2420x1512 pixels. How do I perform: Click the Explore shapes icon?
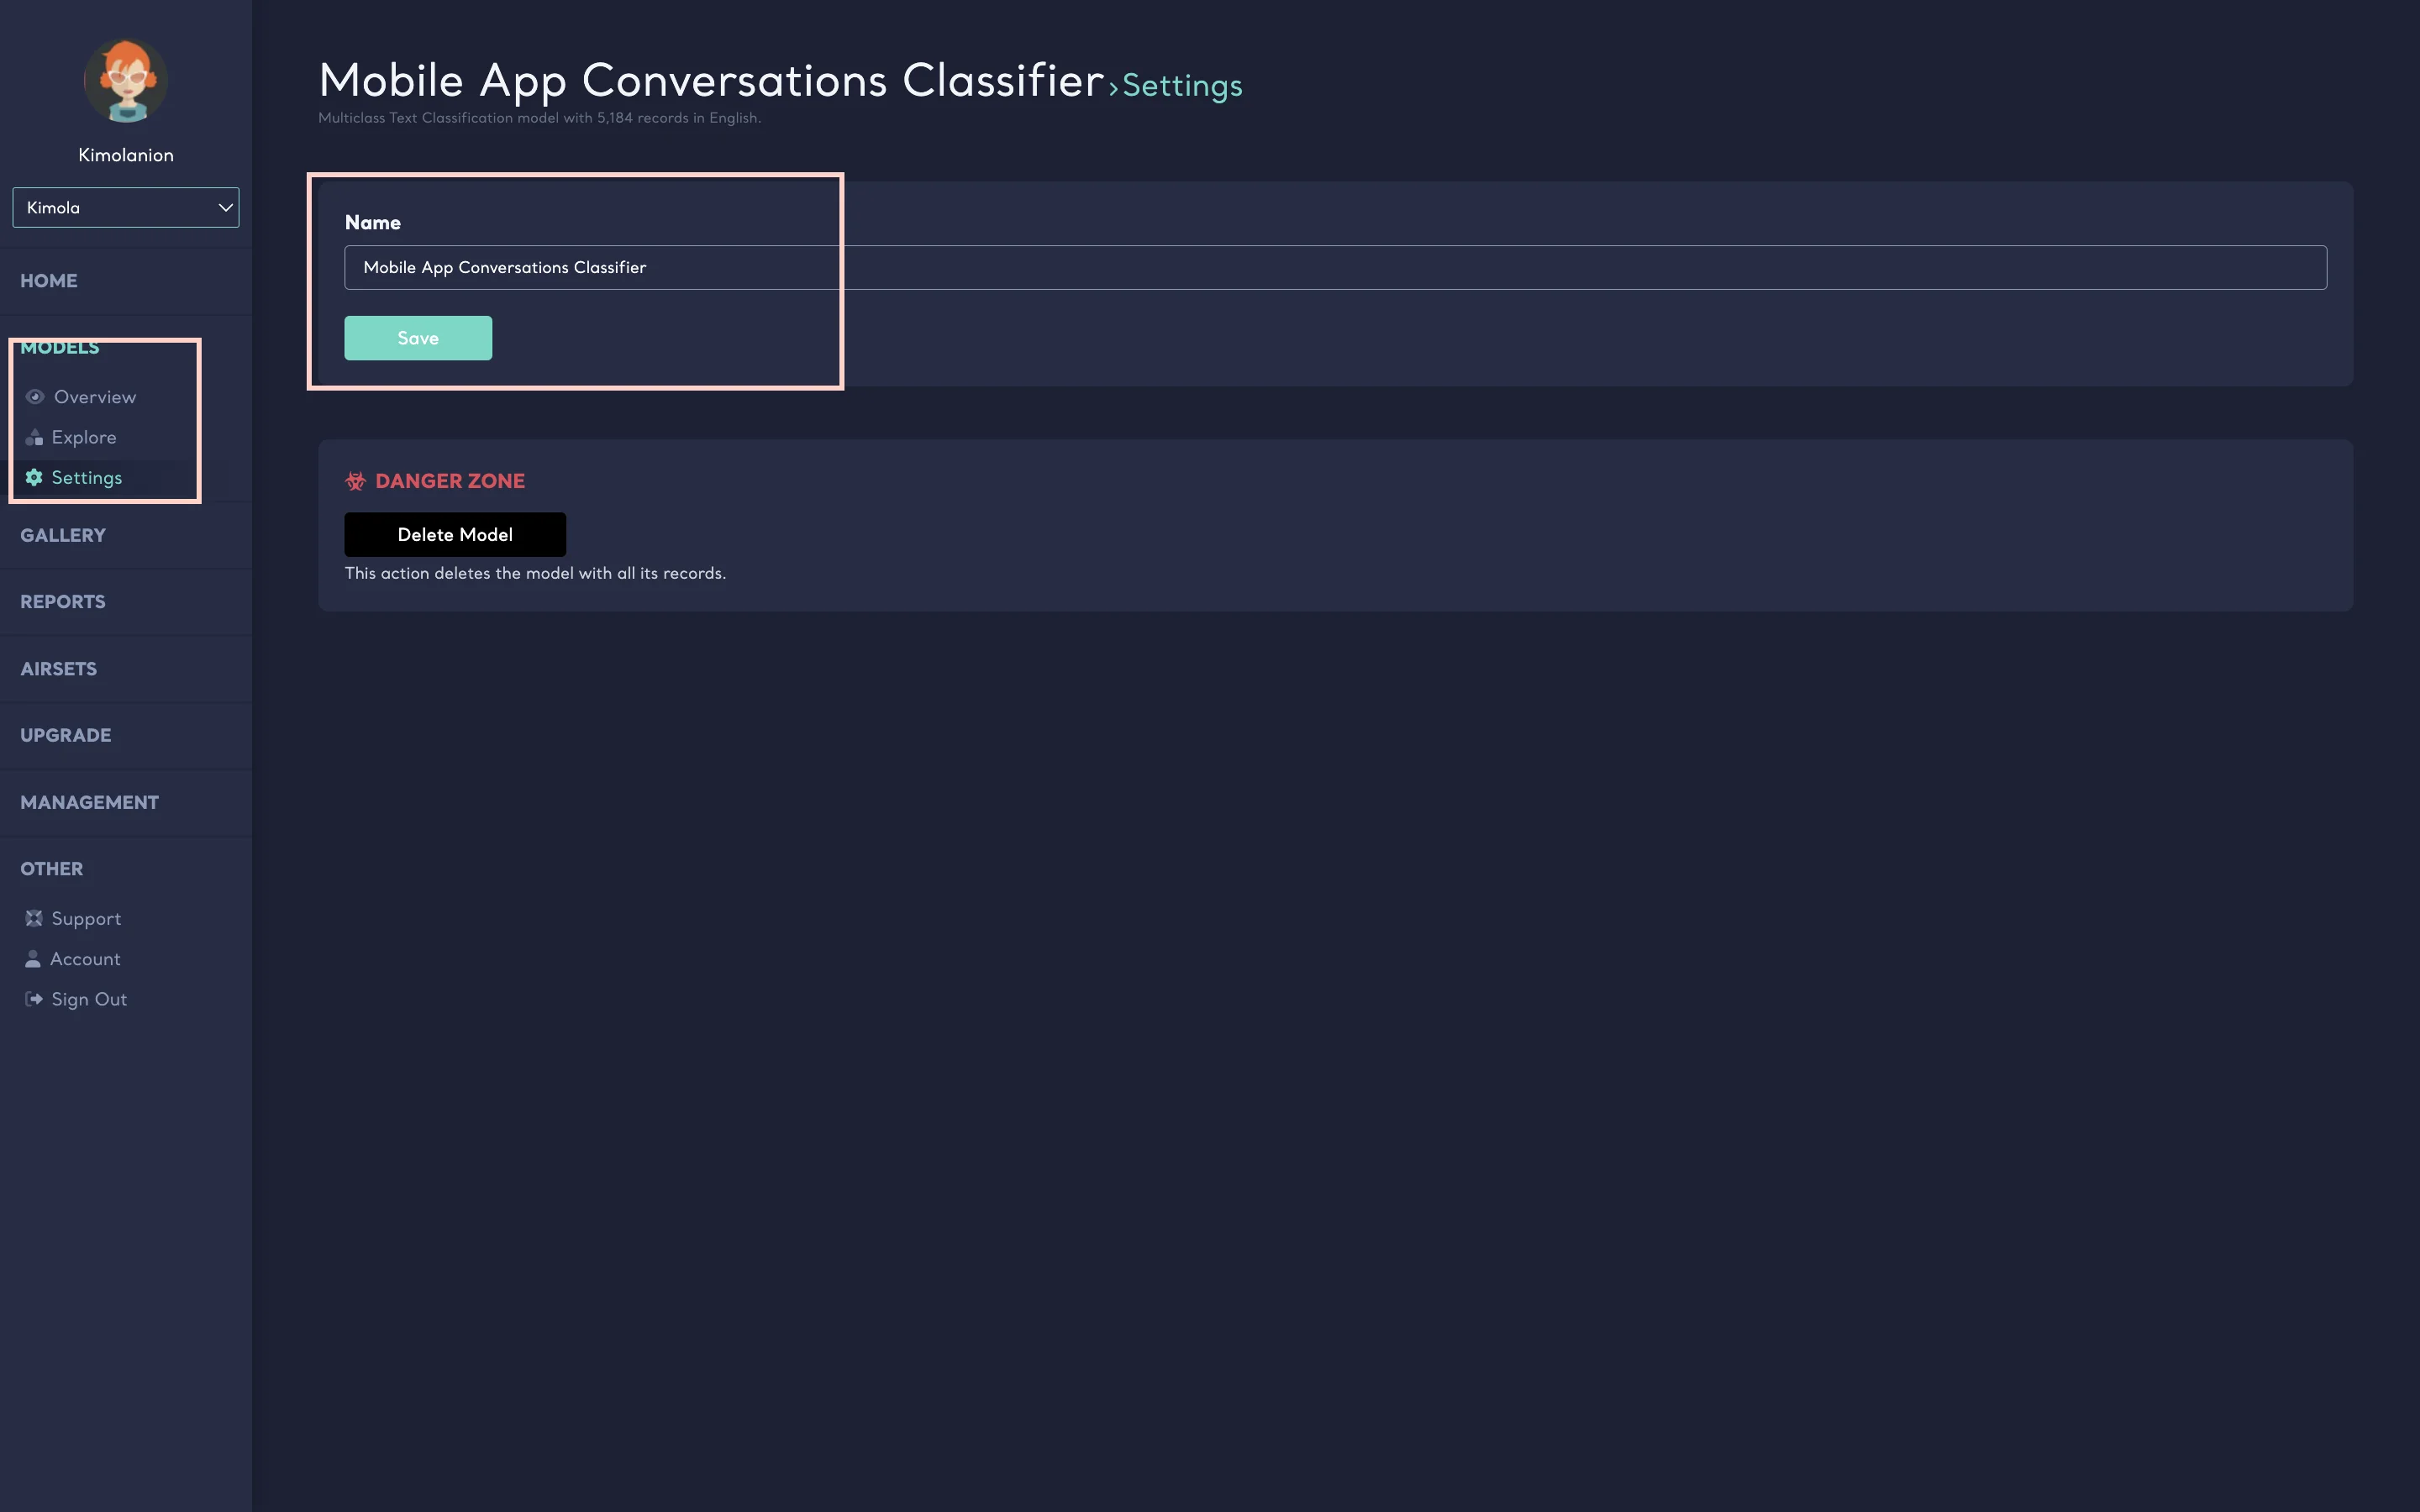[34, 437]
